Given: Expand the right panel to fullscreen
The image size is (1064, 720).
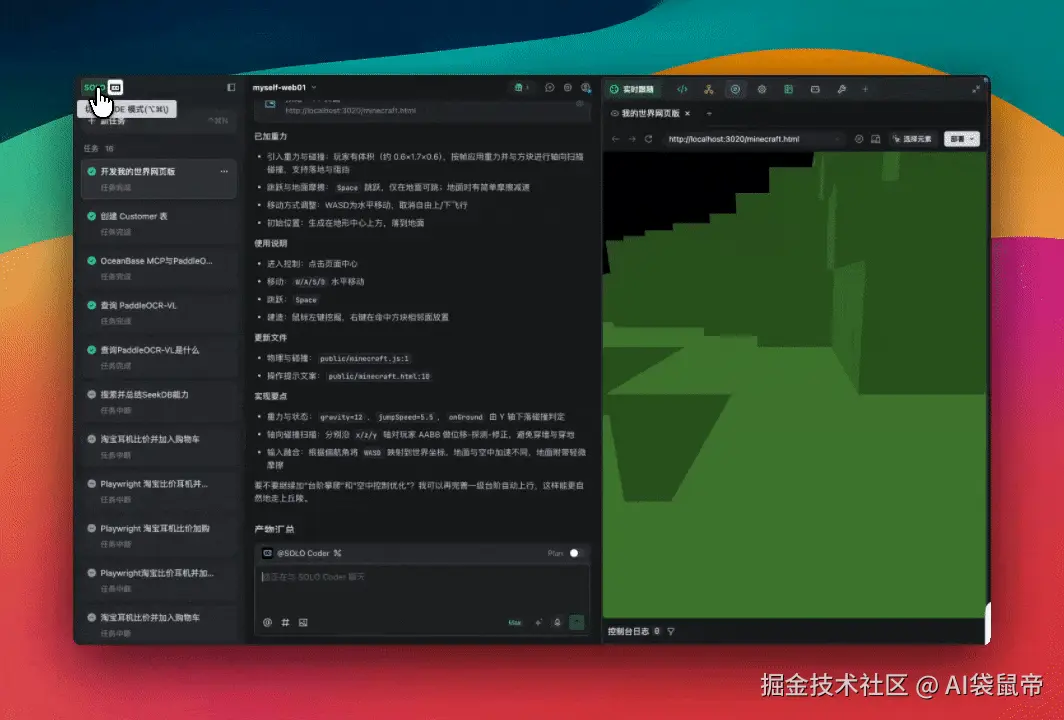Looking at the screenshot, I should tap(976, 90).
